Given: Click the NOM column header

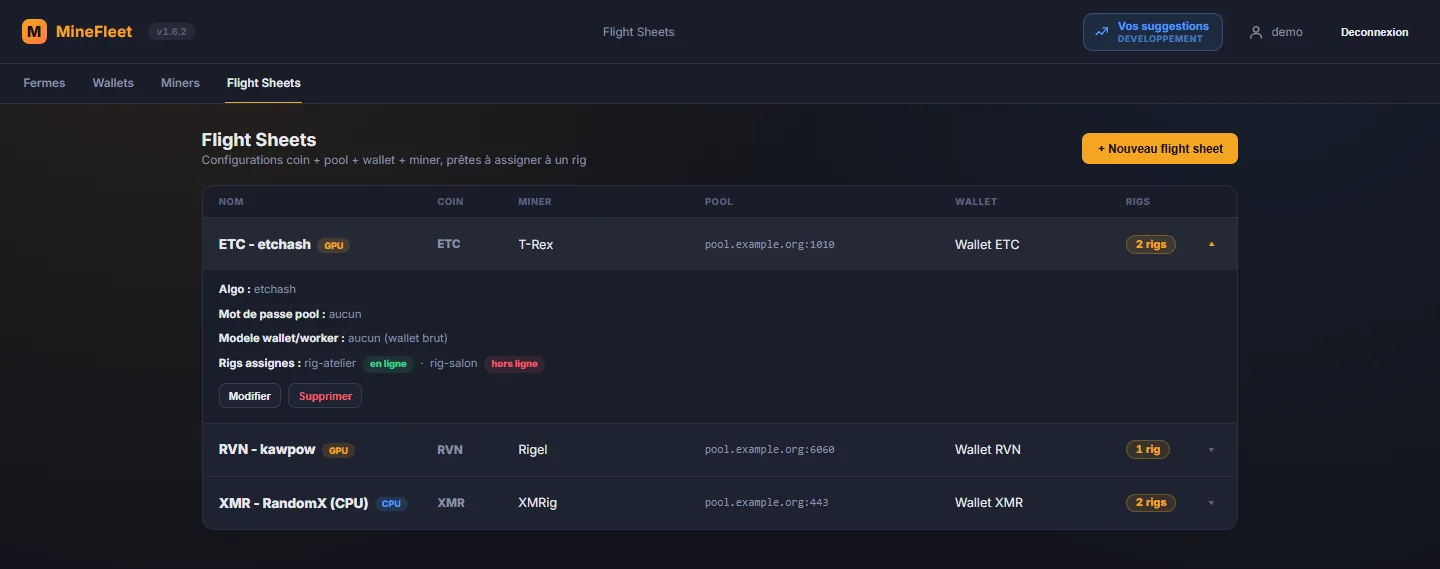Looking at the screenshot, I should coord(231,202).
